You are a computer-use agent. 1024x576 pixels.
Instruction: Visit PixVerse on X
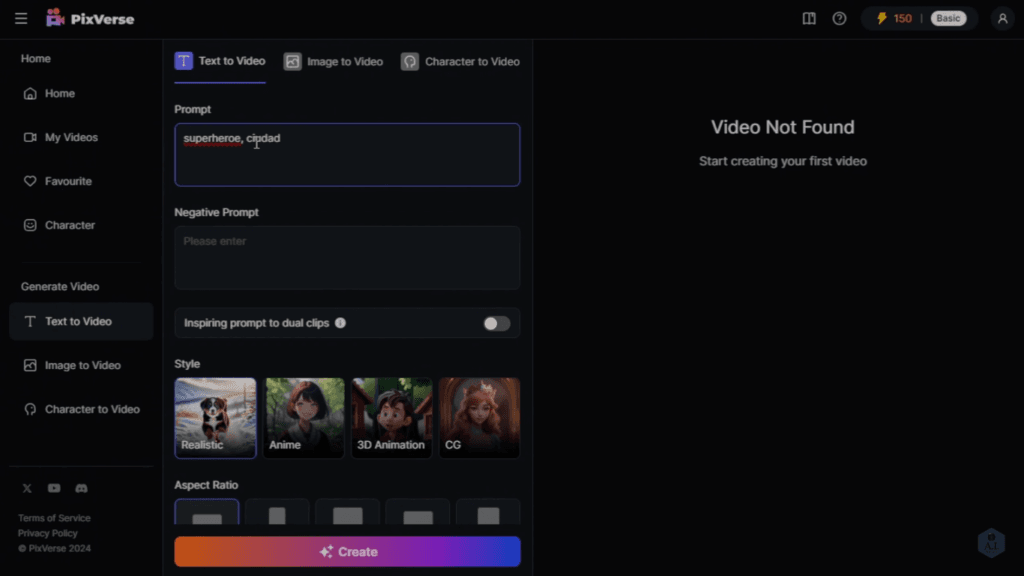point(27,488)
